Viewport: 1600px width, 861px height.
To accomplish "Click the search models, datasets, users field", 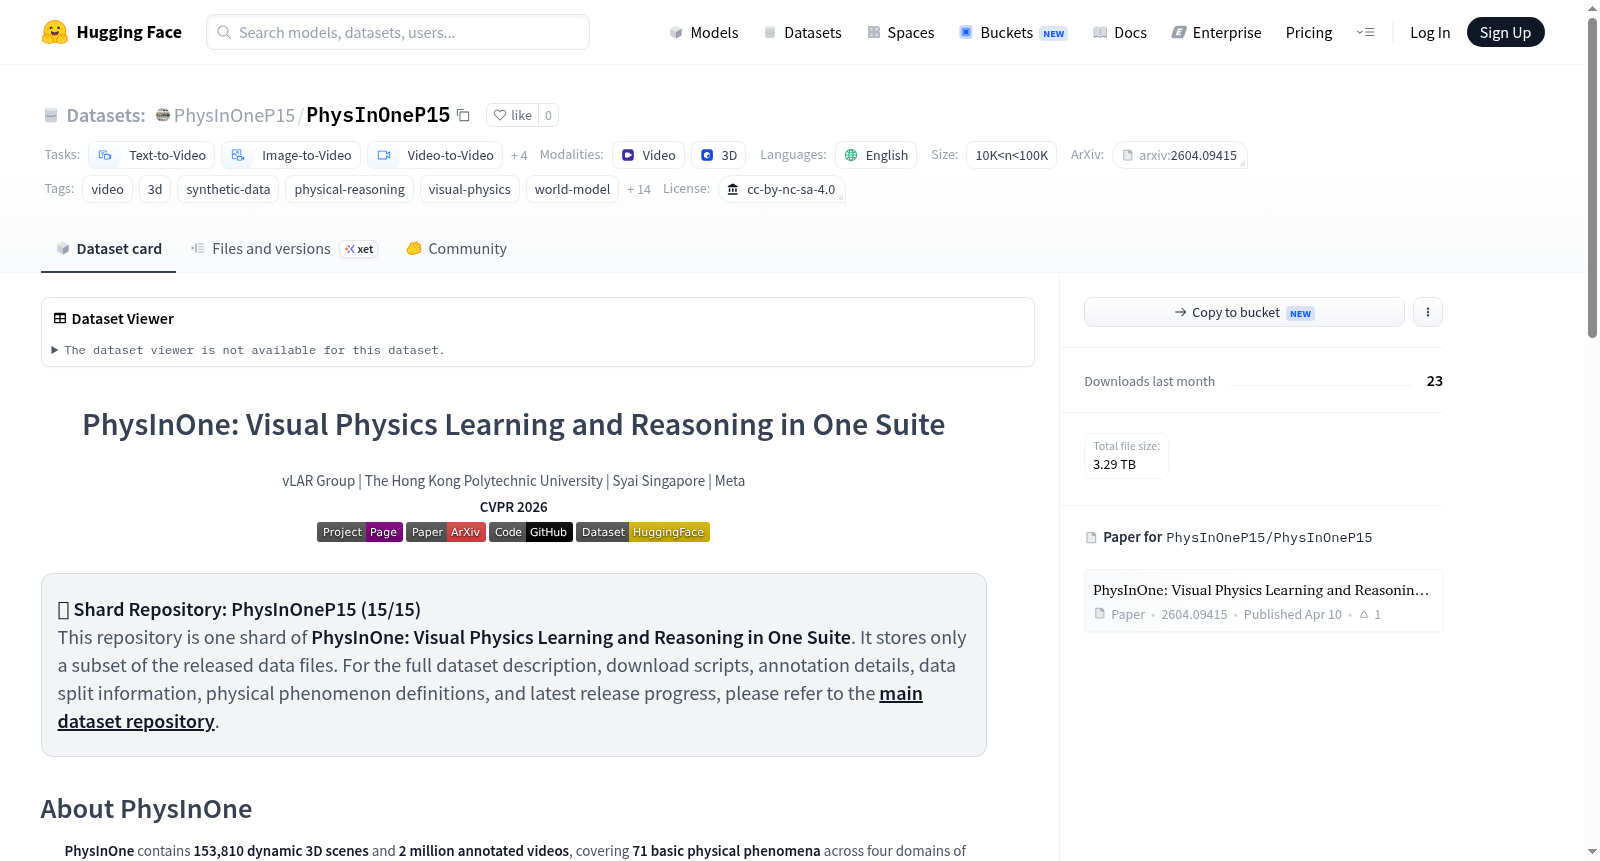I will tap(398, 32).
